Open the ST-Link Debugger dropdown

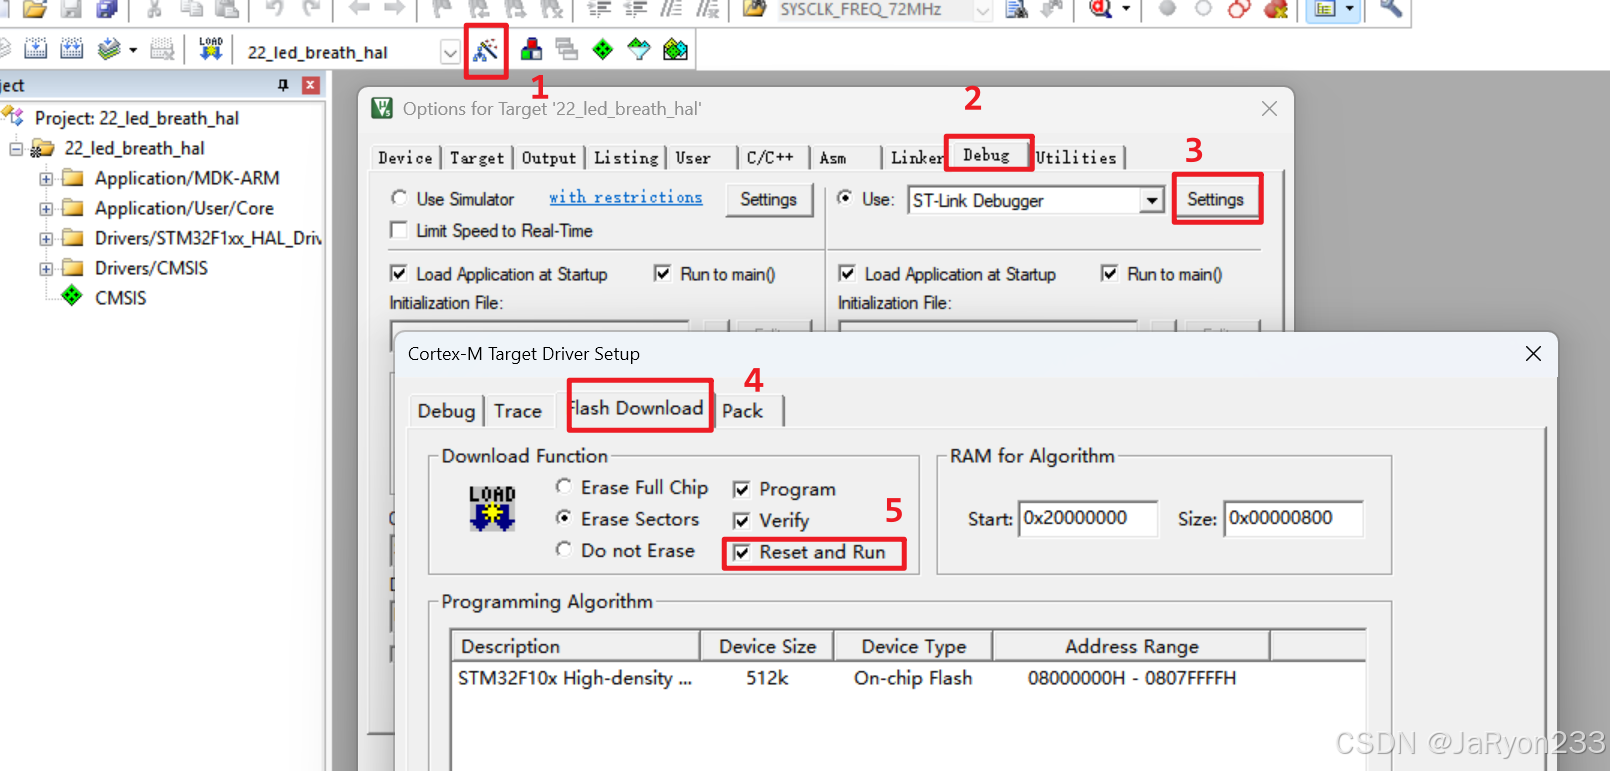1152,200
